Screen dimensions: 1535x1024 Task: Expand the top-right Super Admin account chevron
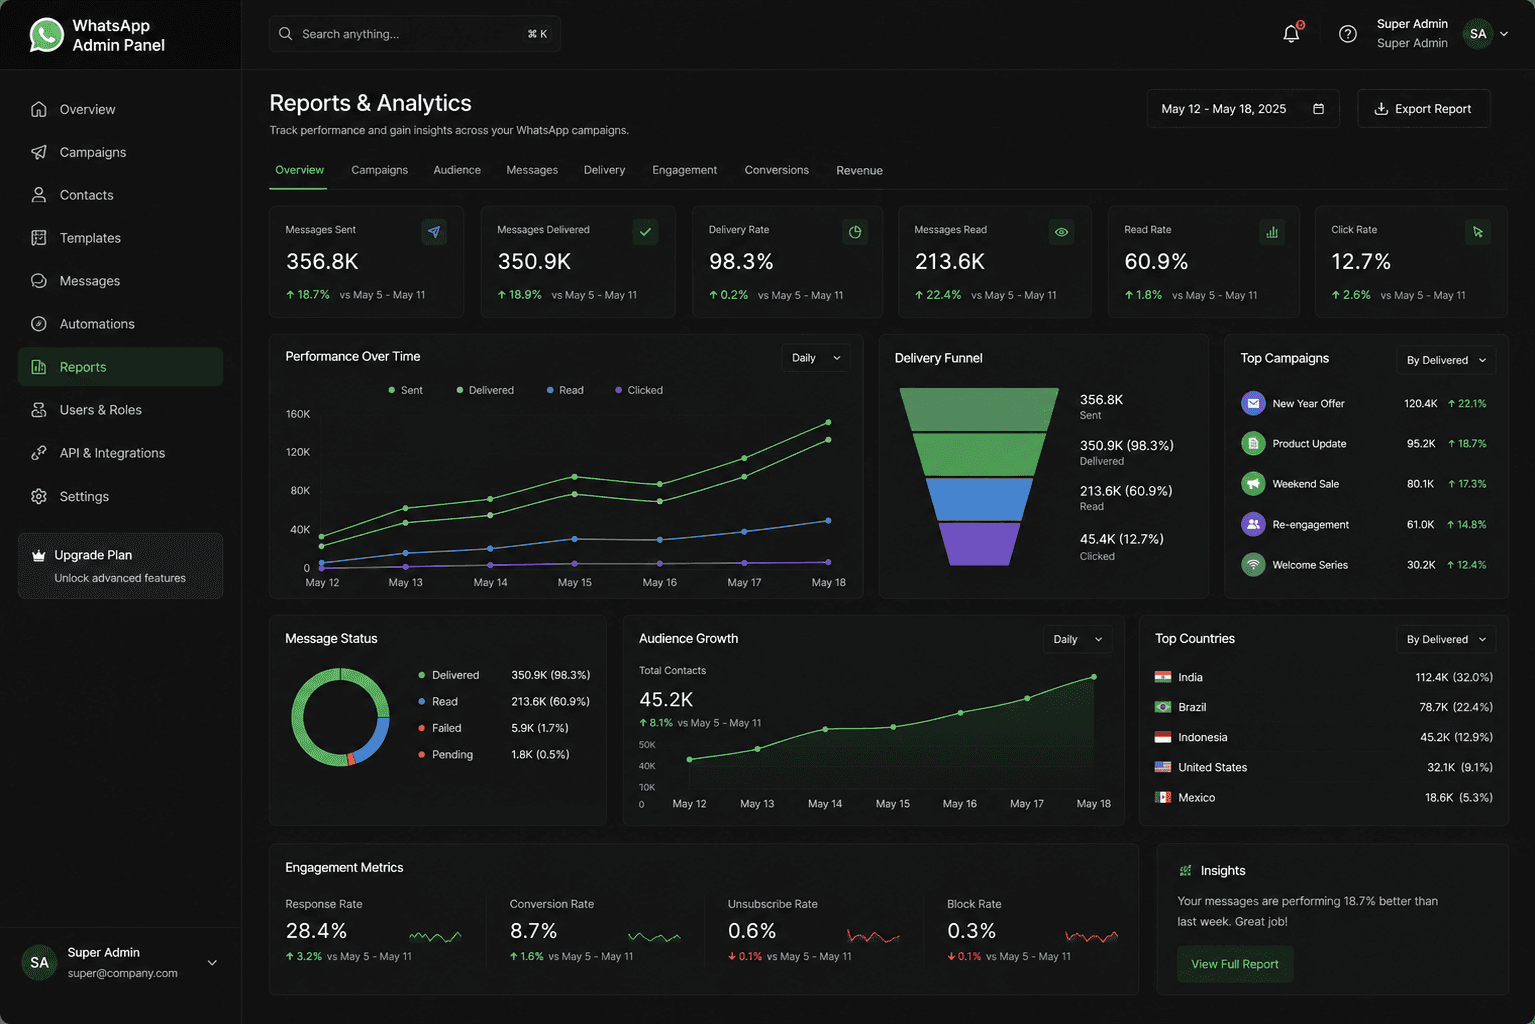(x=1503, y=34)
